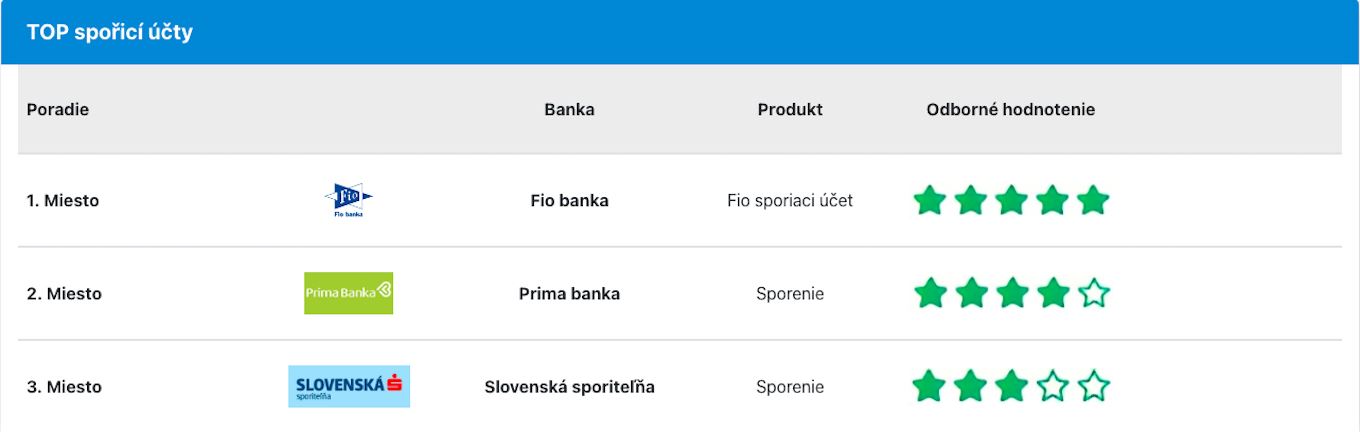Image resolution: width=1360 pixels, height=432 pixels.
Task: Select the Fio sporiaci účet product
Action: 790,200
